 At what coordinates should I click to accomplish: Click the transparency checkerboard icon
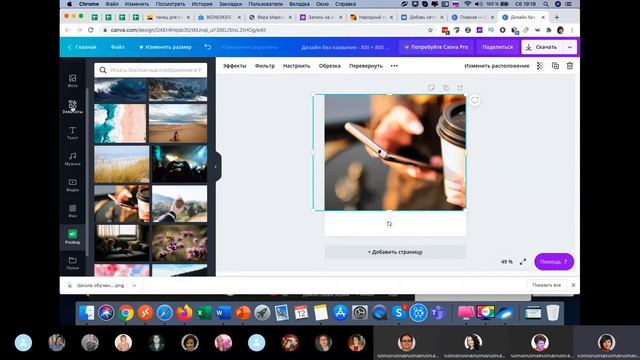coord(540,66)
